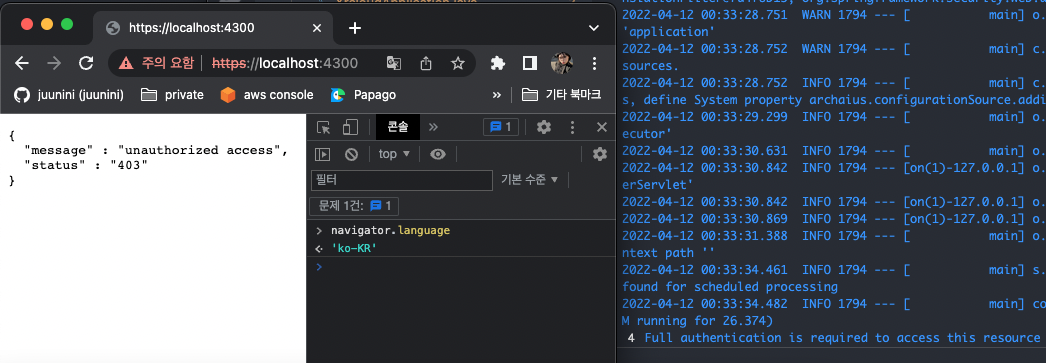Click the Full authentication is required log line
Screen dimensions: 1046x363
pos(841,338)
